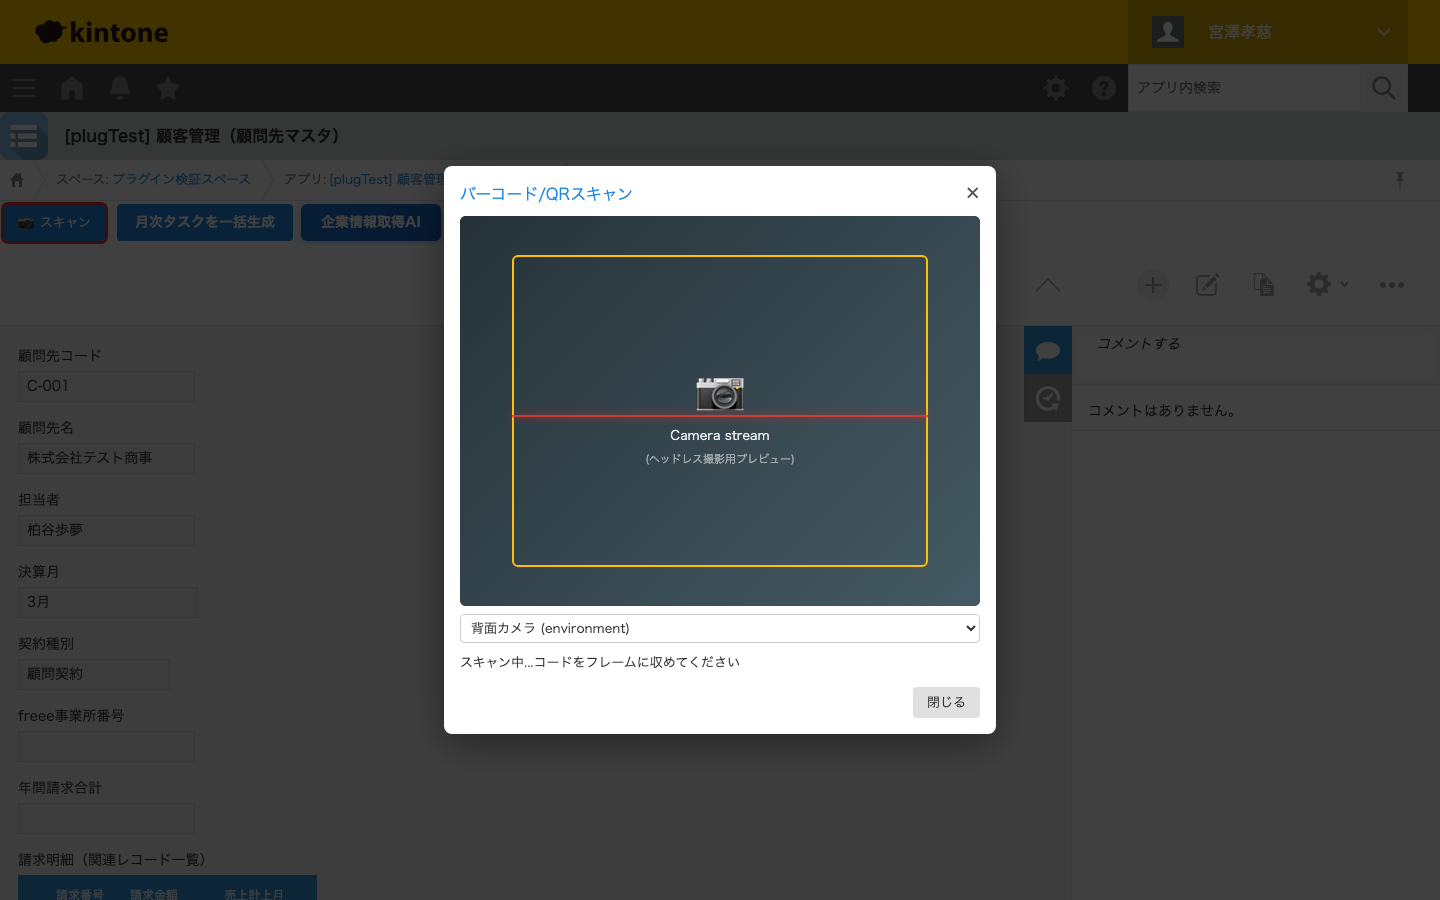Edit the record with pencil icon

pyautogui.click(x=1207, y=285)
